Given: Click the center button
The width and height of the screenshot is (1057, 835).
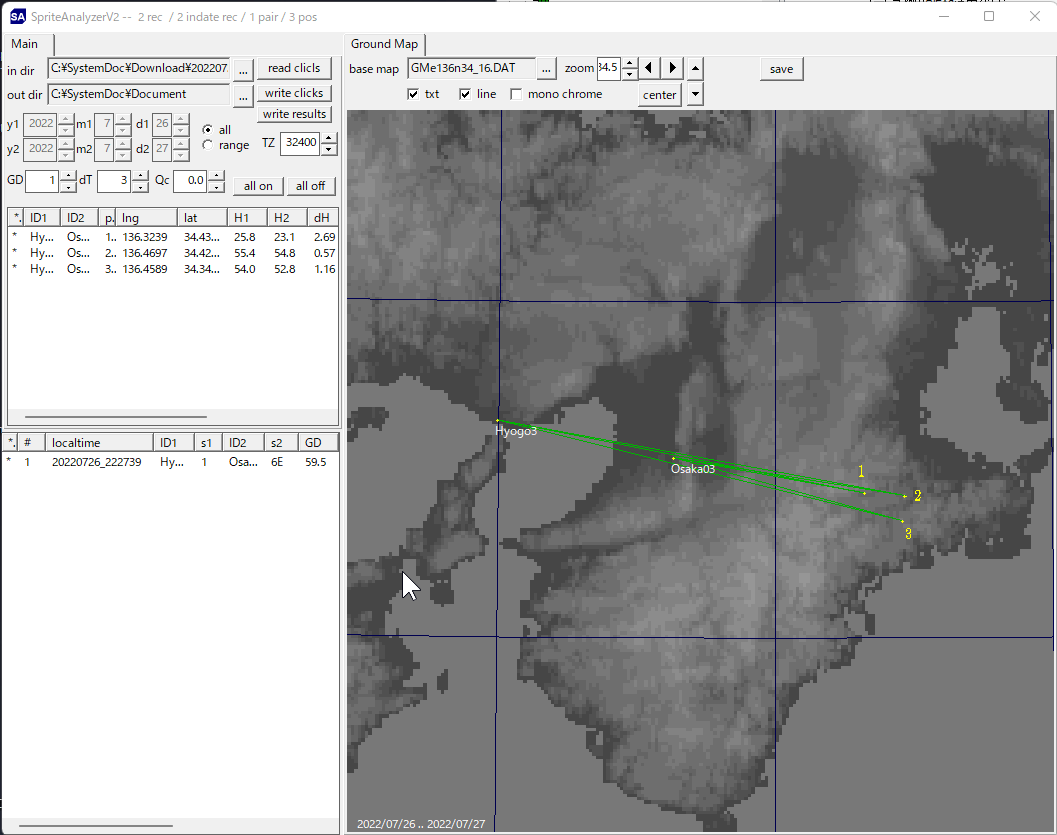Looking at the screenshot, I should (659, 95).
